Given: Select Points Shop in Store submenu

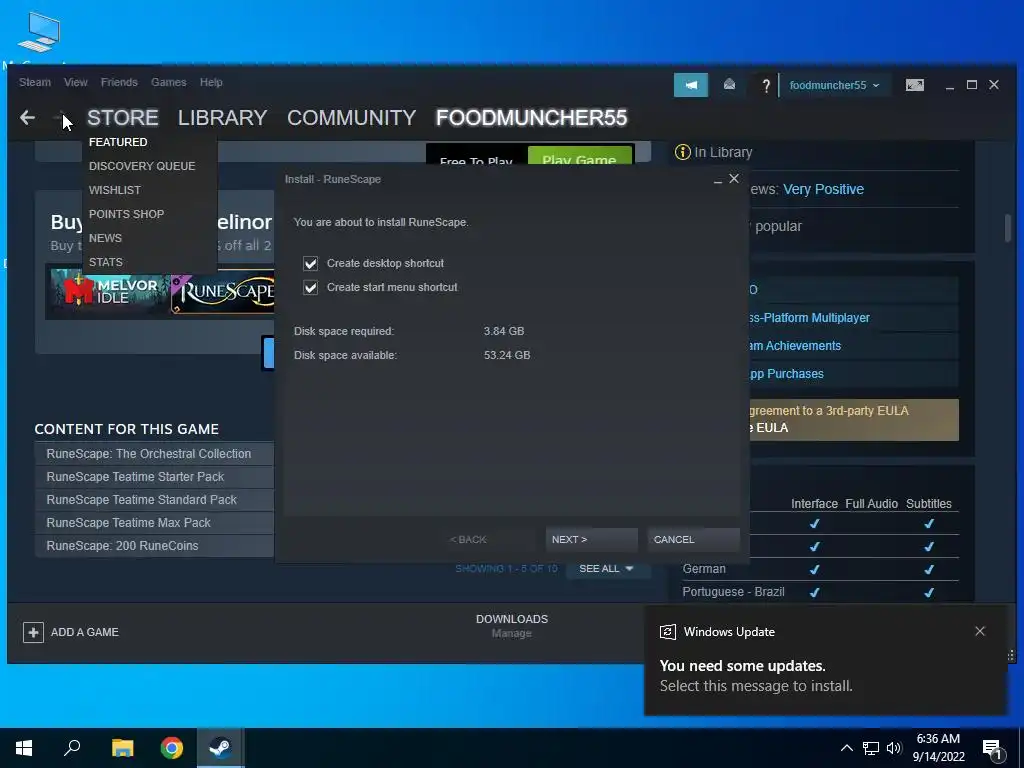Looking at the screenshot, I should click(x=127, y=214).
